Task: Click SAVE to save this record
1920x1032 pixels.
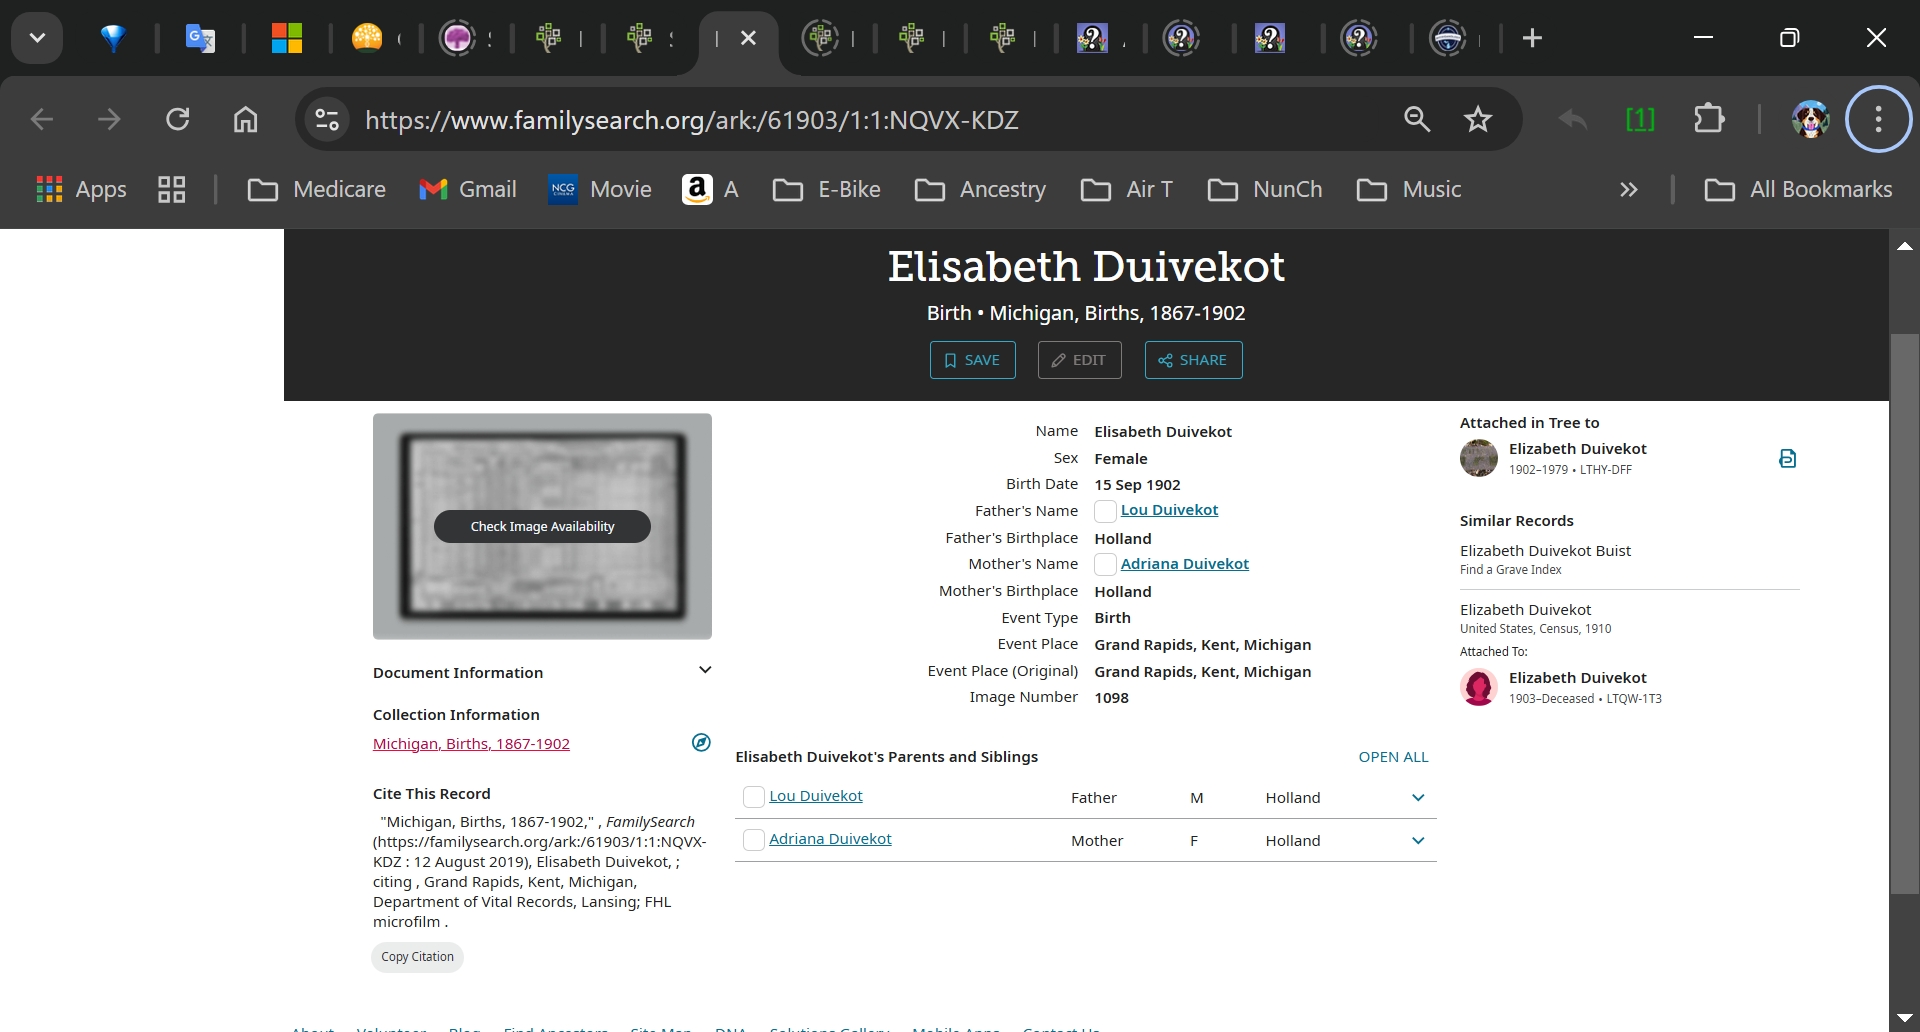Action: point(972,360)
